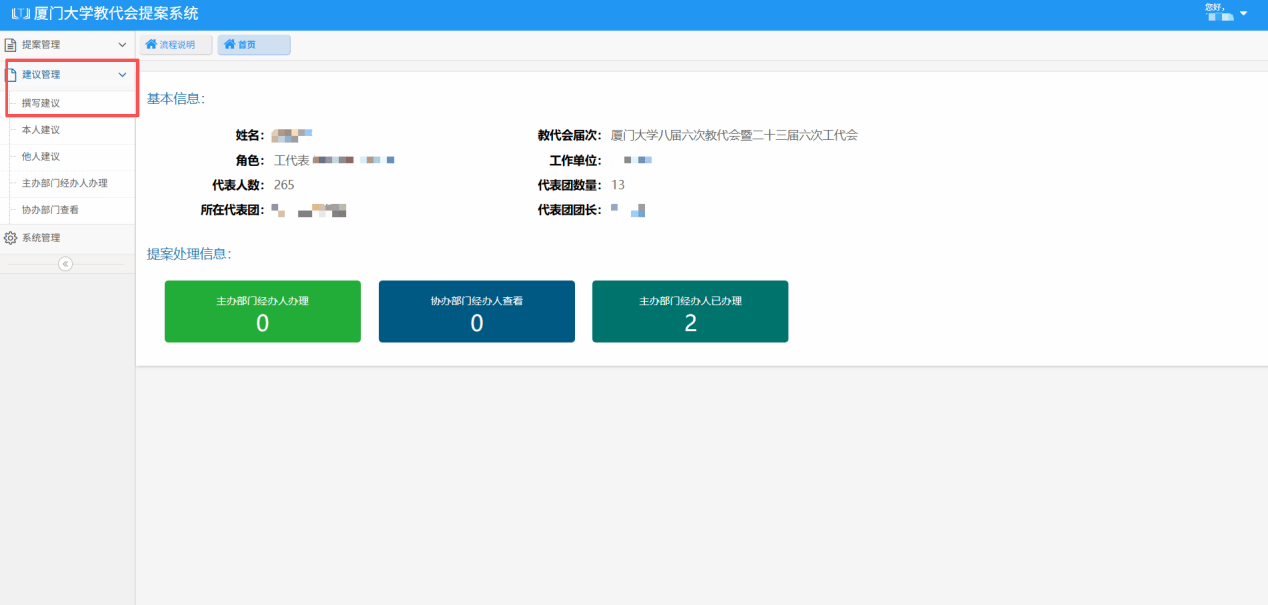Image resolution: width=1268 pixels, height=605 pixels.
Task: Click the file icon beside 建议管理
Action: click(12, 75)
